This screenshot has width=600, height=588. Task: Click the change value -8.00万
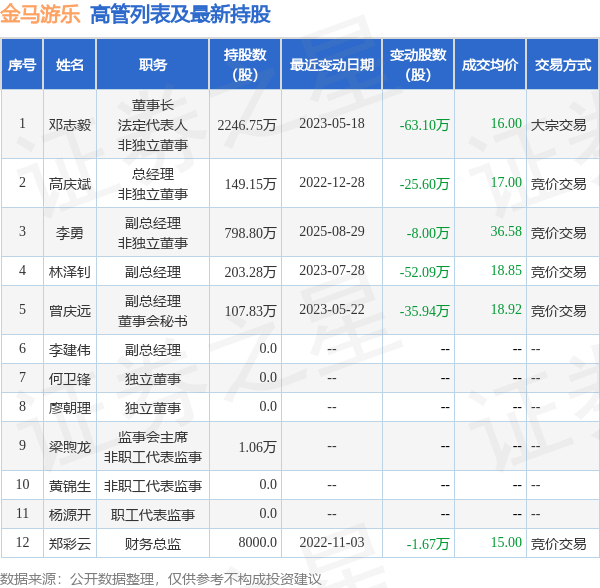(428, 233)
